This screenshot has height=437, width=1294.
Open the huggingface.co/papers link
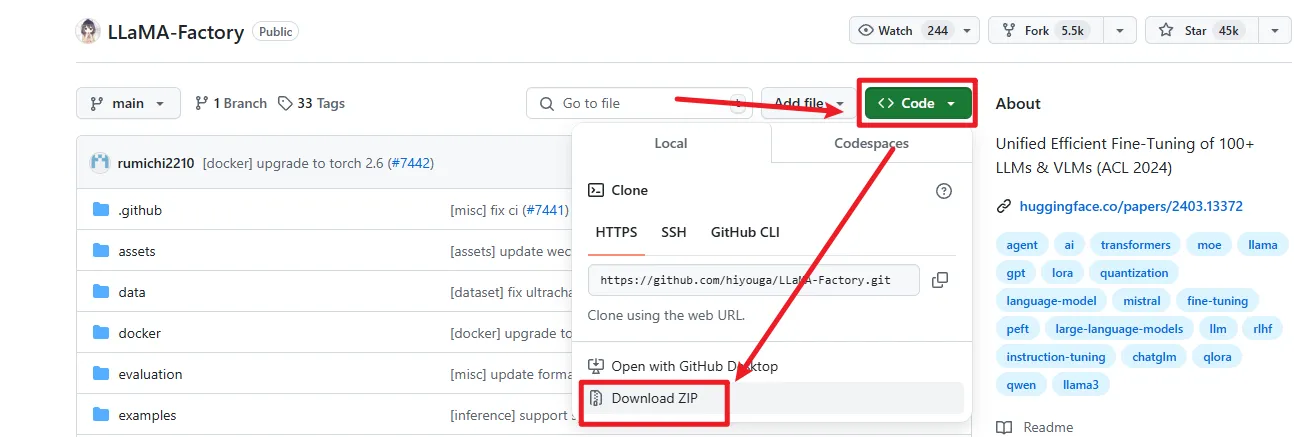coord(1119,207)
